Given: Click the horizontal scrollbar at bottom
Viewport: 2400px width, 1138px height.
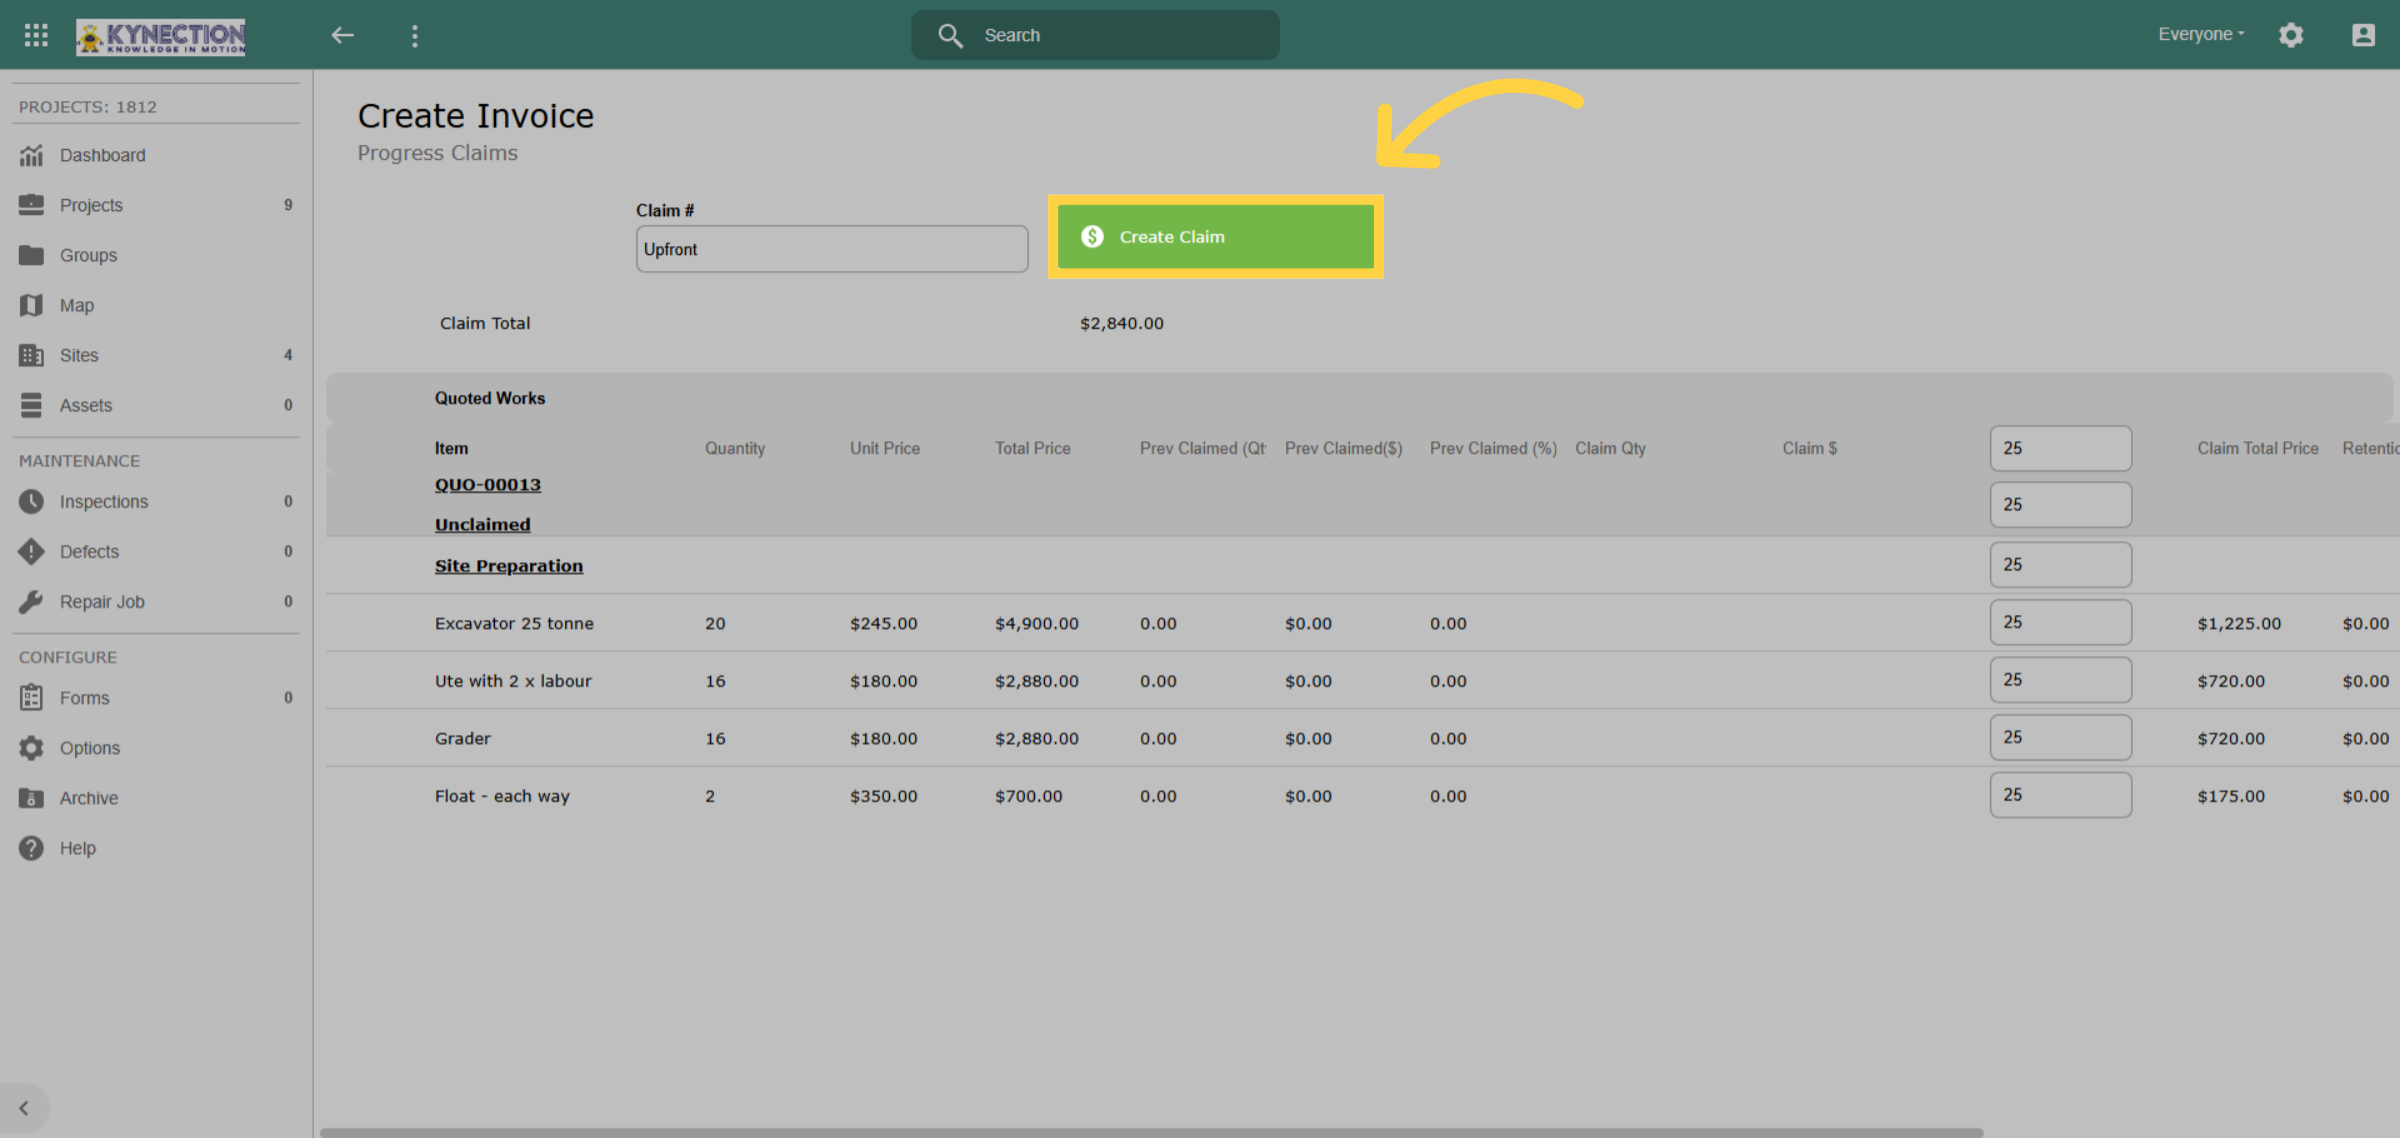Looking at the screenshot, I should (x=1151, y=1133).
